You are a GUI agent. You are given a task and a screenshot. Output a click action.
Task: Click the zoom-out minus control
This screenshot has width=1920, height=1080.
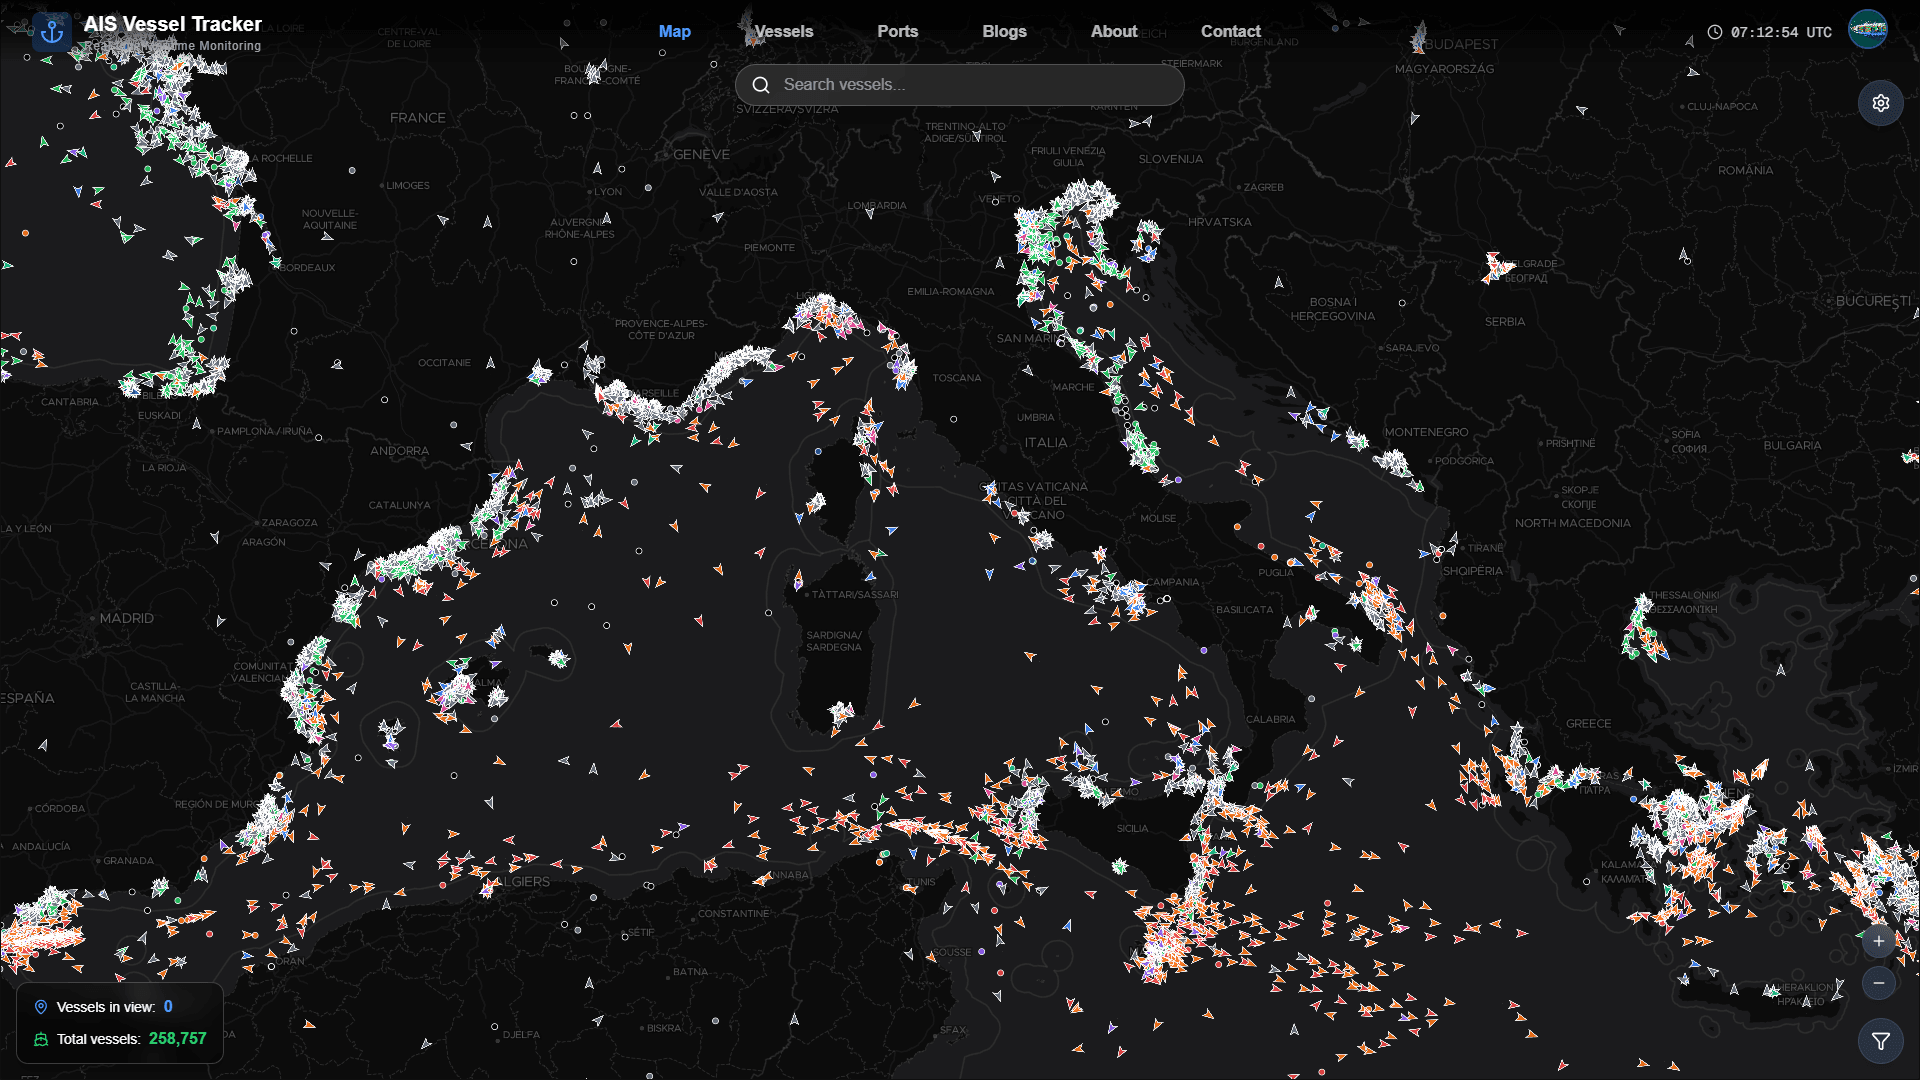pyautogui.click(x=1879, y=983)
